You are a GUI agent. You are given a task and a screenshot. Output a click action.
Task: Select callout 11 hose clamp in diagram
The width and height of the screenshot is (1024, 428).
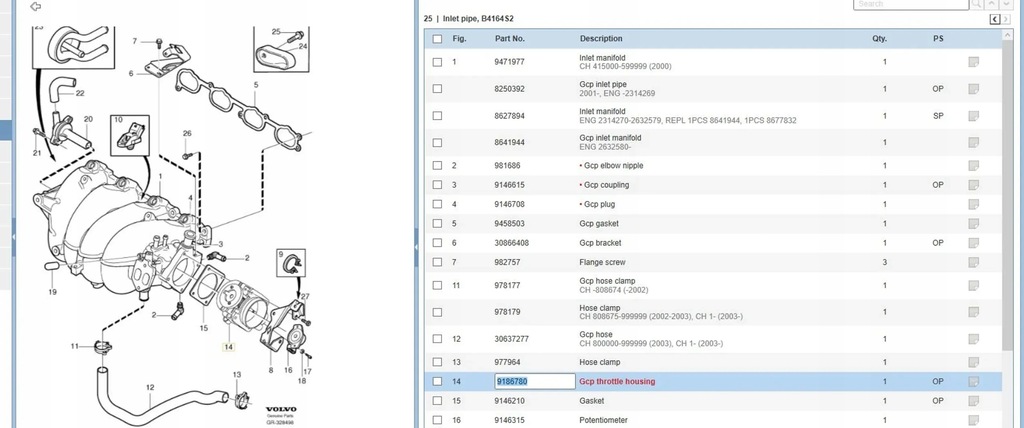pyautogui.click(x=74, y=346)
